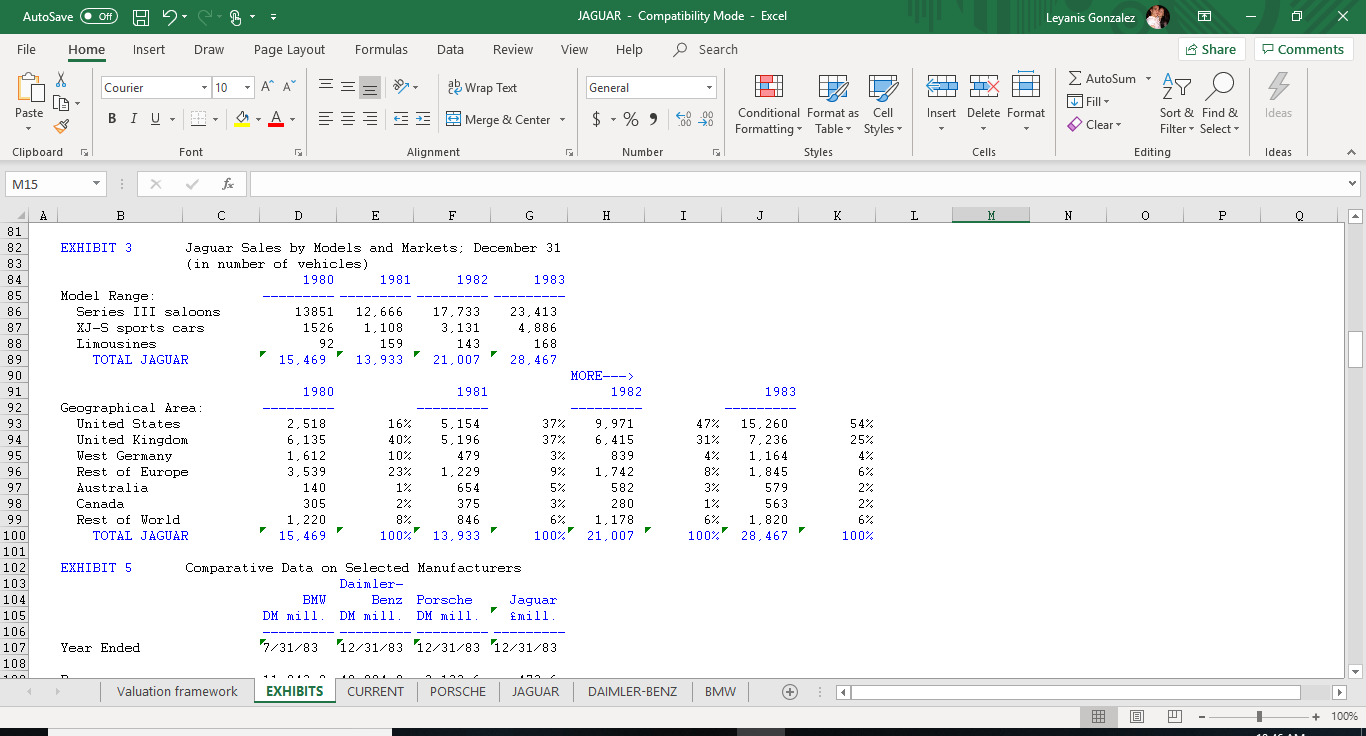
Task: Click the Share button
Action: pyautogui.click(x=1211, y=48)
